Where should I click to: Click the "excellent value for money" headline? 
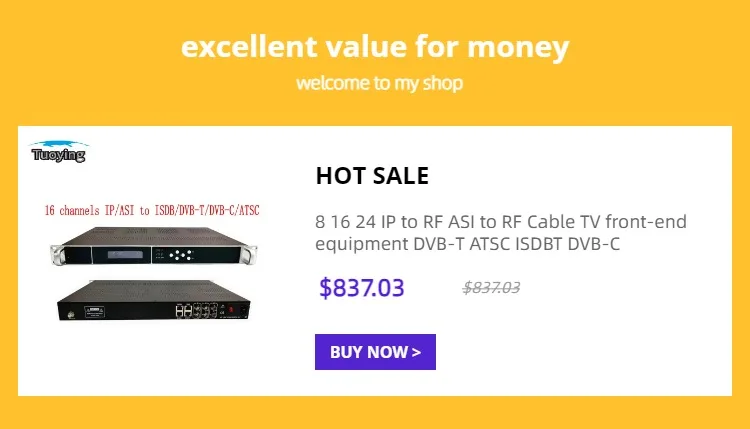375,46
